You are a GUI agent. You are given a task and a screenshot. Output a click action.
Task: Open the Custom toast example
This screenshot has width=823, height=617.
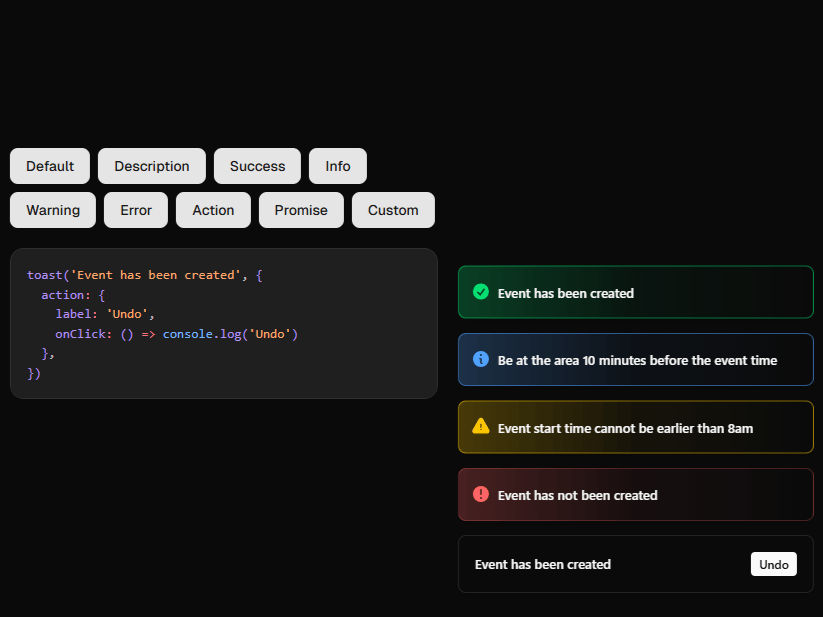[393, 210]
